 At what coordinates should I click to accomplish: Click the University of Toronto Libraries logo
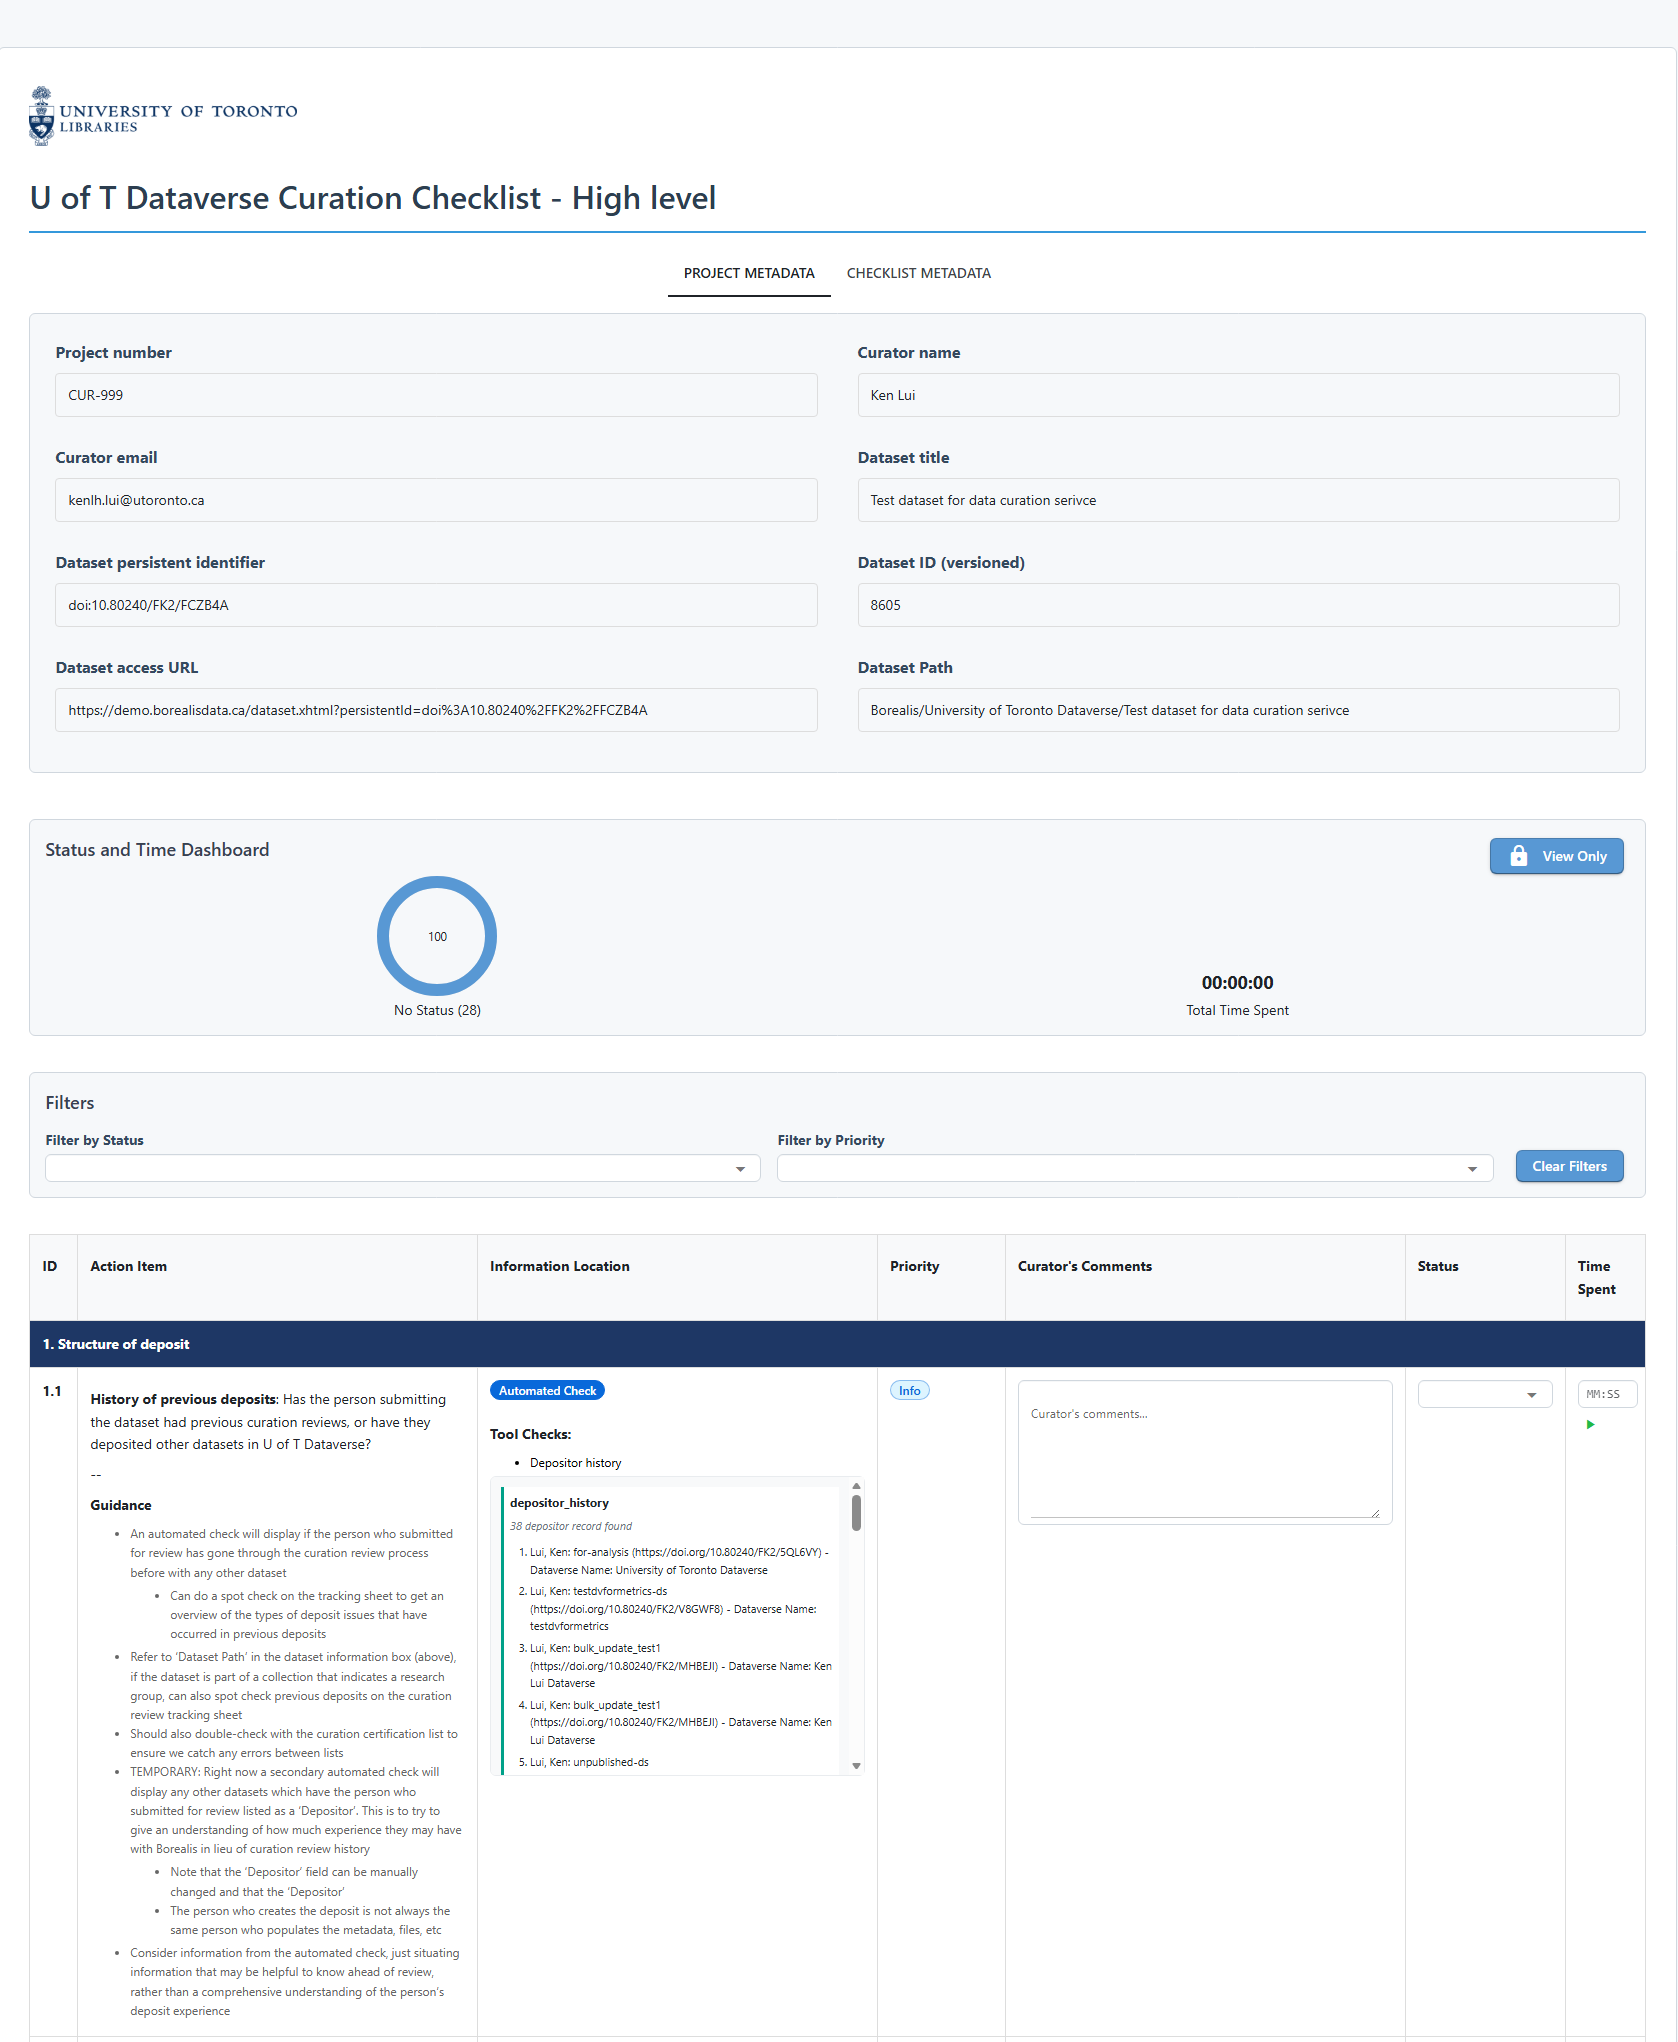(163, 116)
